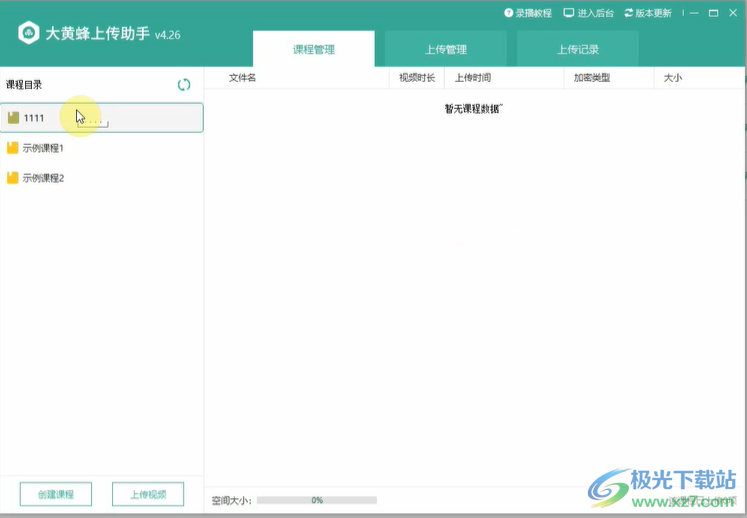Switch to the 上传管理 tab
The width and height of the screenshot is (747, 518).
pyautogui.click(x=446, y=49)
